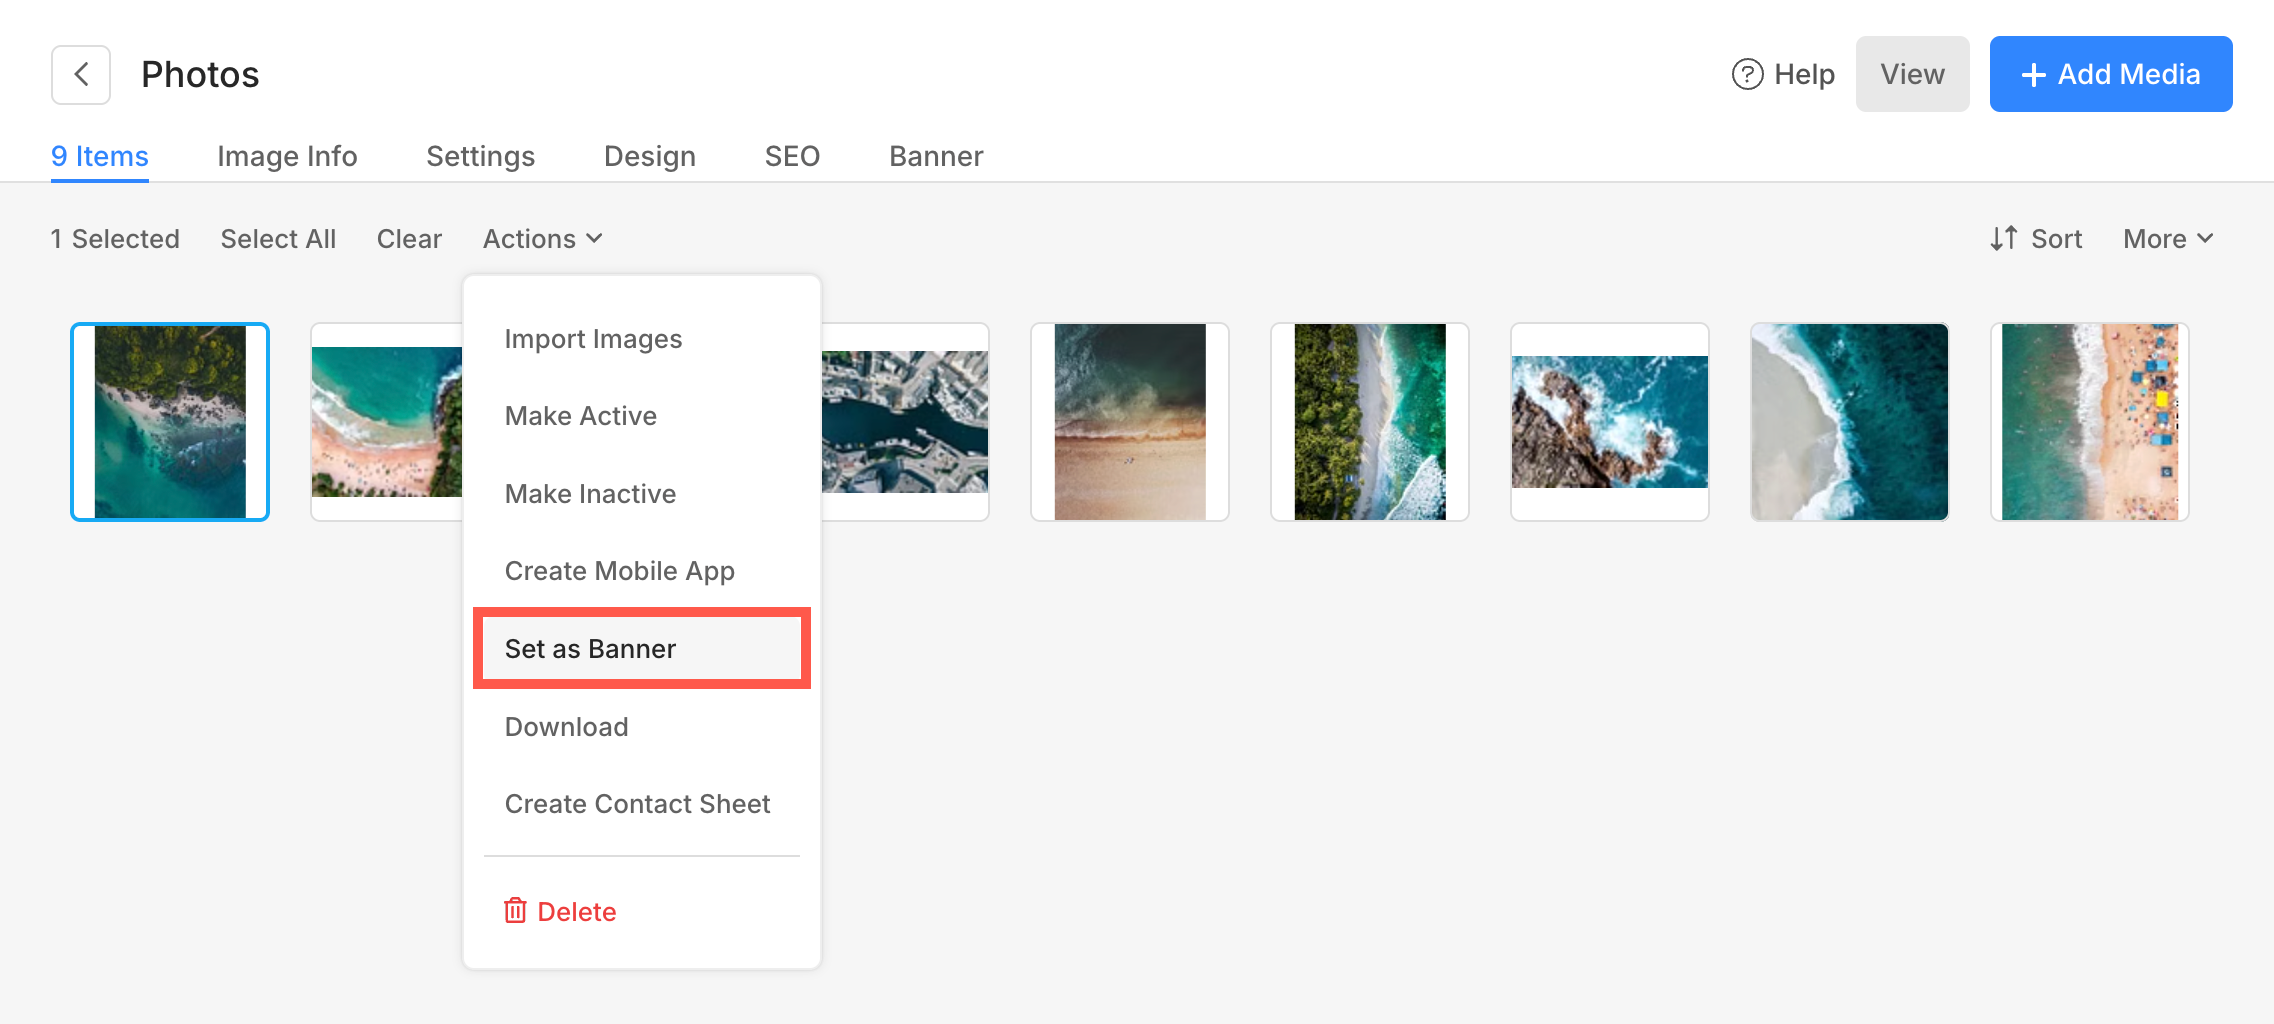This screenshot has width=2274, height=1024.
Task: Go to the Design tab
Action: (649, 156)
